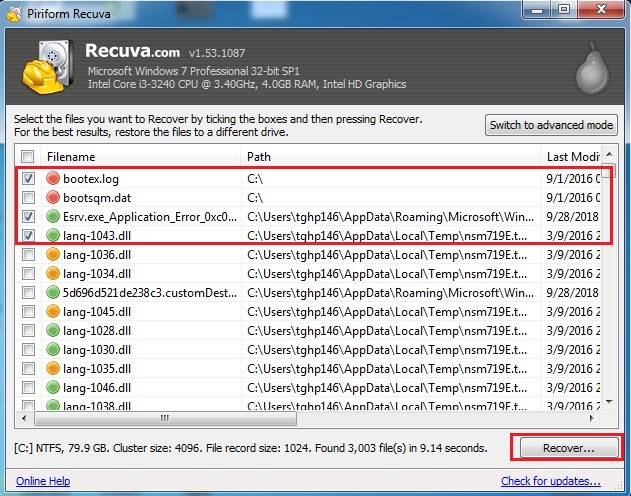Sort the list by Filename column
The image size is (631, 496).
click(x=141, y=156)
